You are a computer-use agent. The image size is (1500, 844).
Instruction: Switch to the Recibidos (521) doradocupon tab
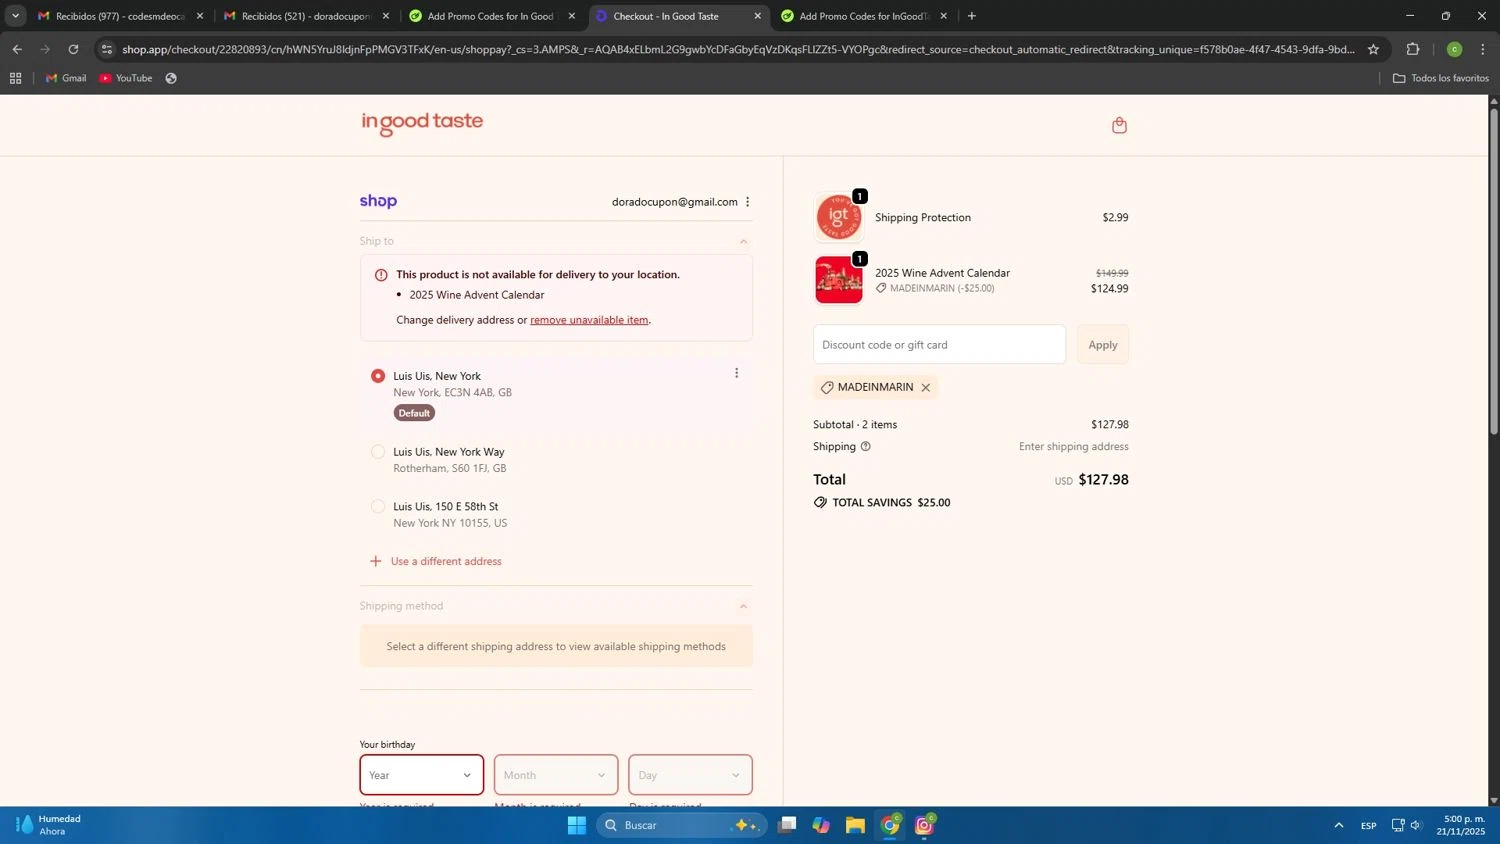[x=304, y=16]
